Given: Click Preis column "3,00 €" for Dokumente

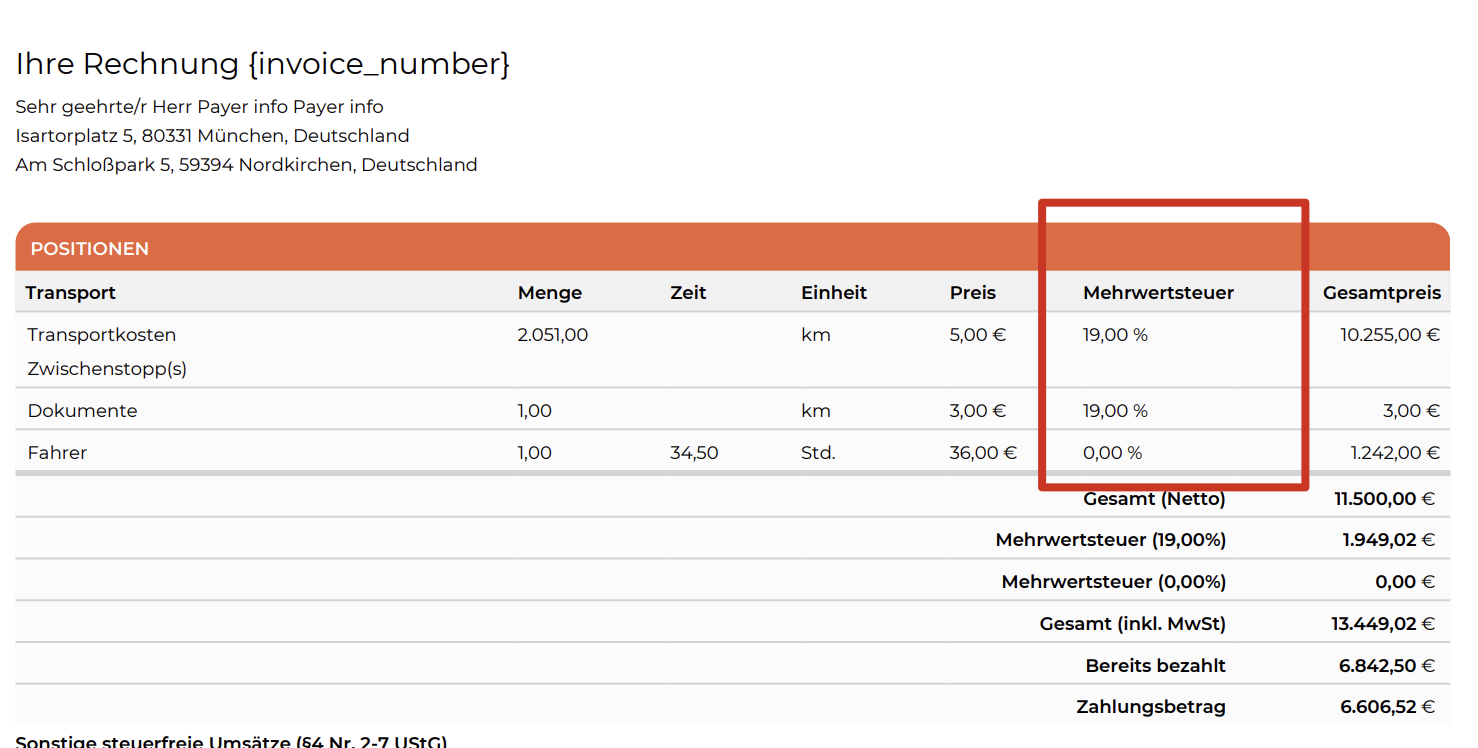Looking at the screenshot, I should [x=978, y=411].
